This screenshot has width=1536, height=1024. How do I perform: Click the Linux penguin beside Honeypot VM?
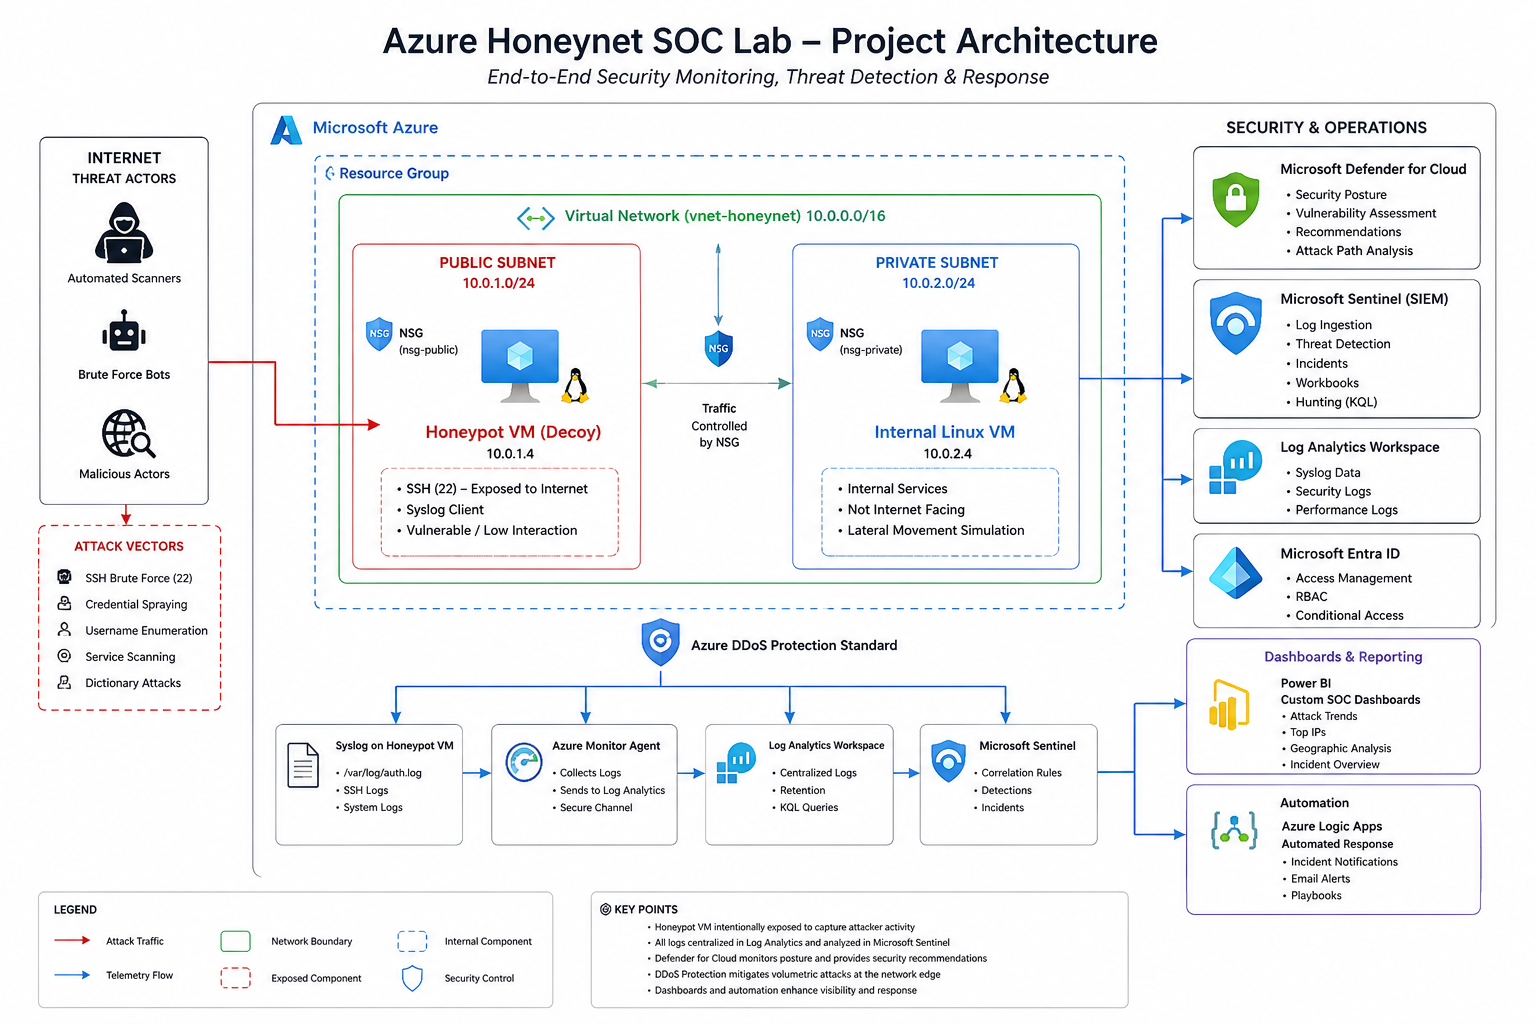click(x=575, y=385)
